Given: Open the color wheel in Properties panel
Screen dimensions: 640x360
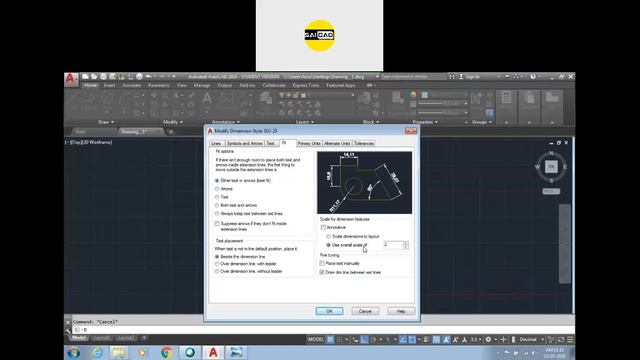Looking at the screenshot, I should coord(413,95).
